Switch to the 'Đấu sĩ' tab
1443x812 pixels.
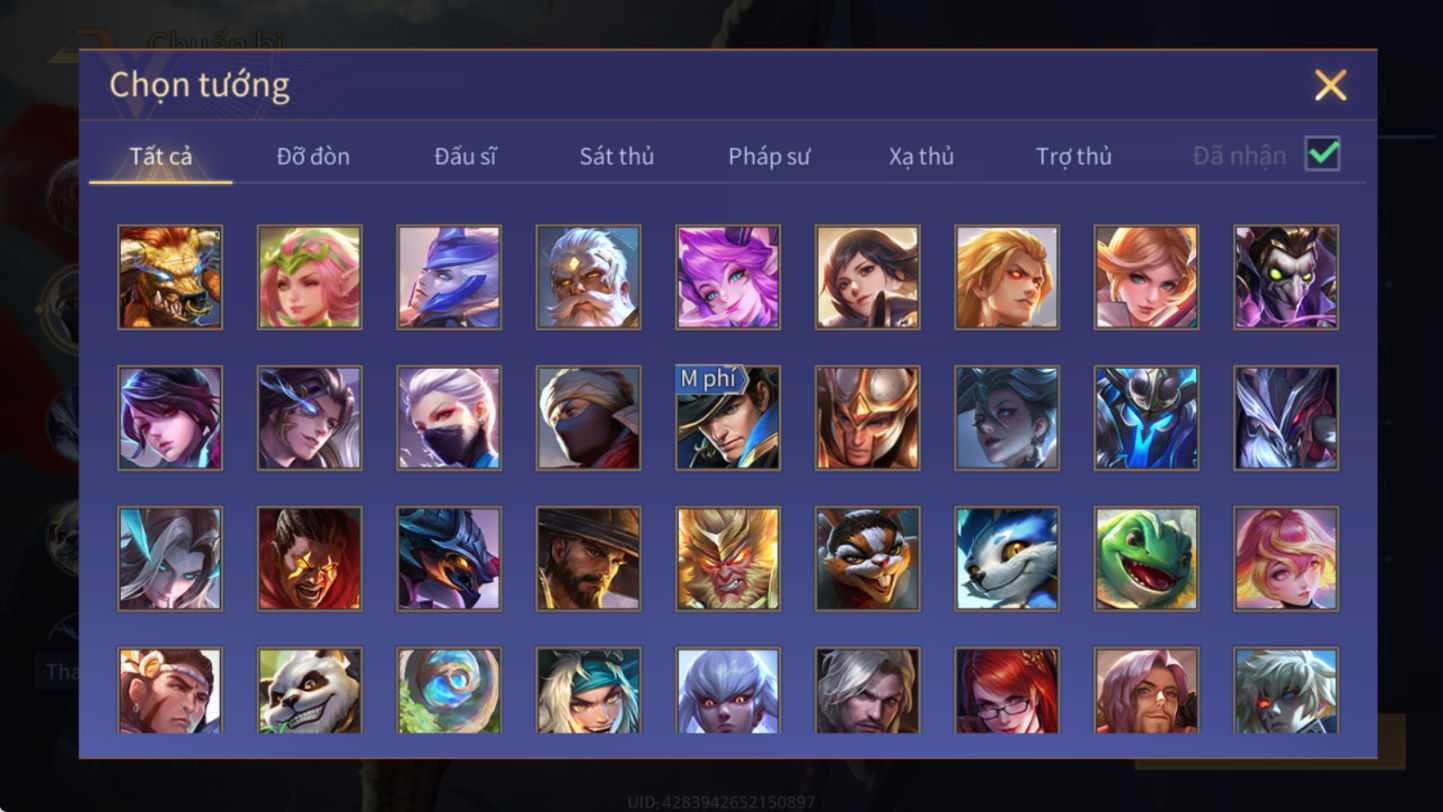465,156
